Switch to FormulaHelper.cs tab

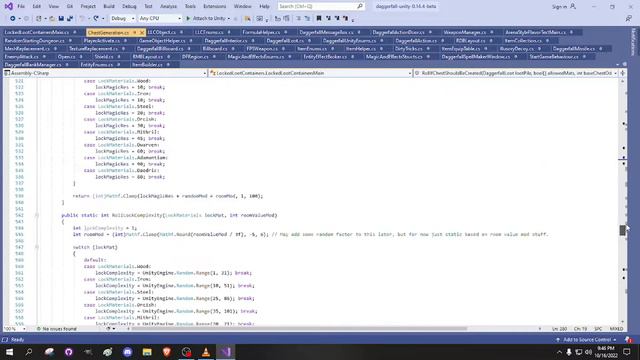click(261, 32)
